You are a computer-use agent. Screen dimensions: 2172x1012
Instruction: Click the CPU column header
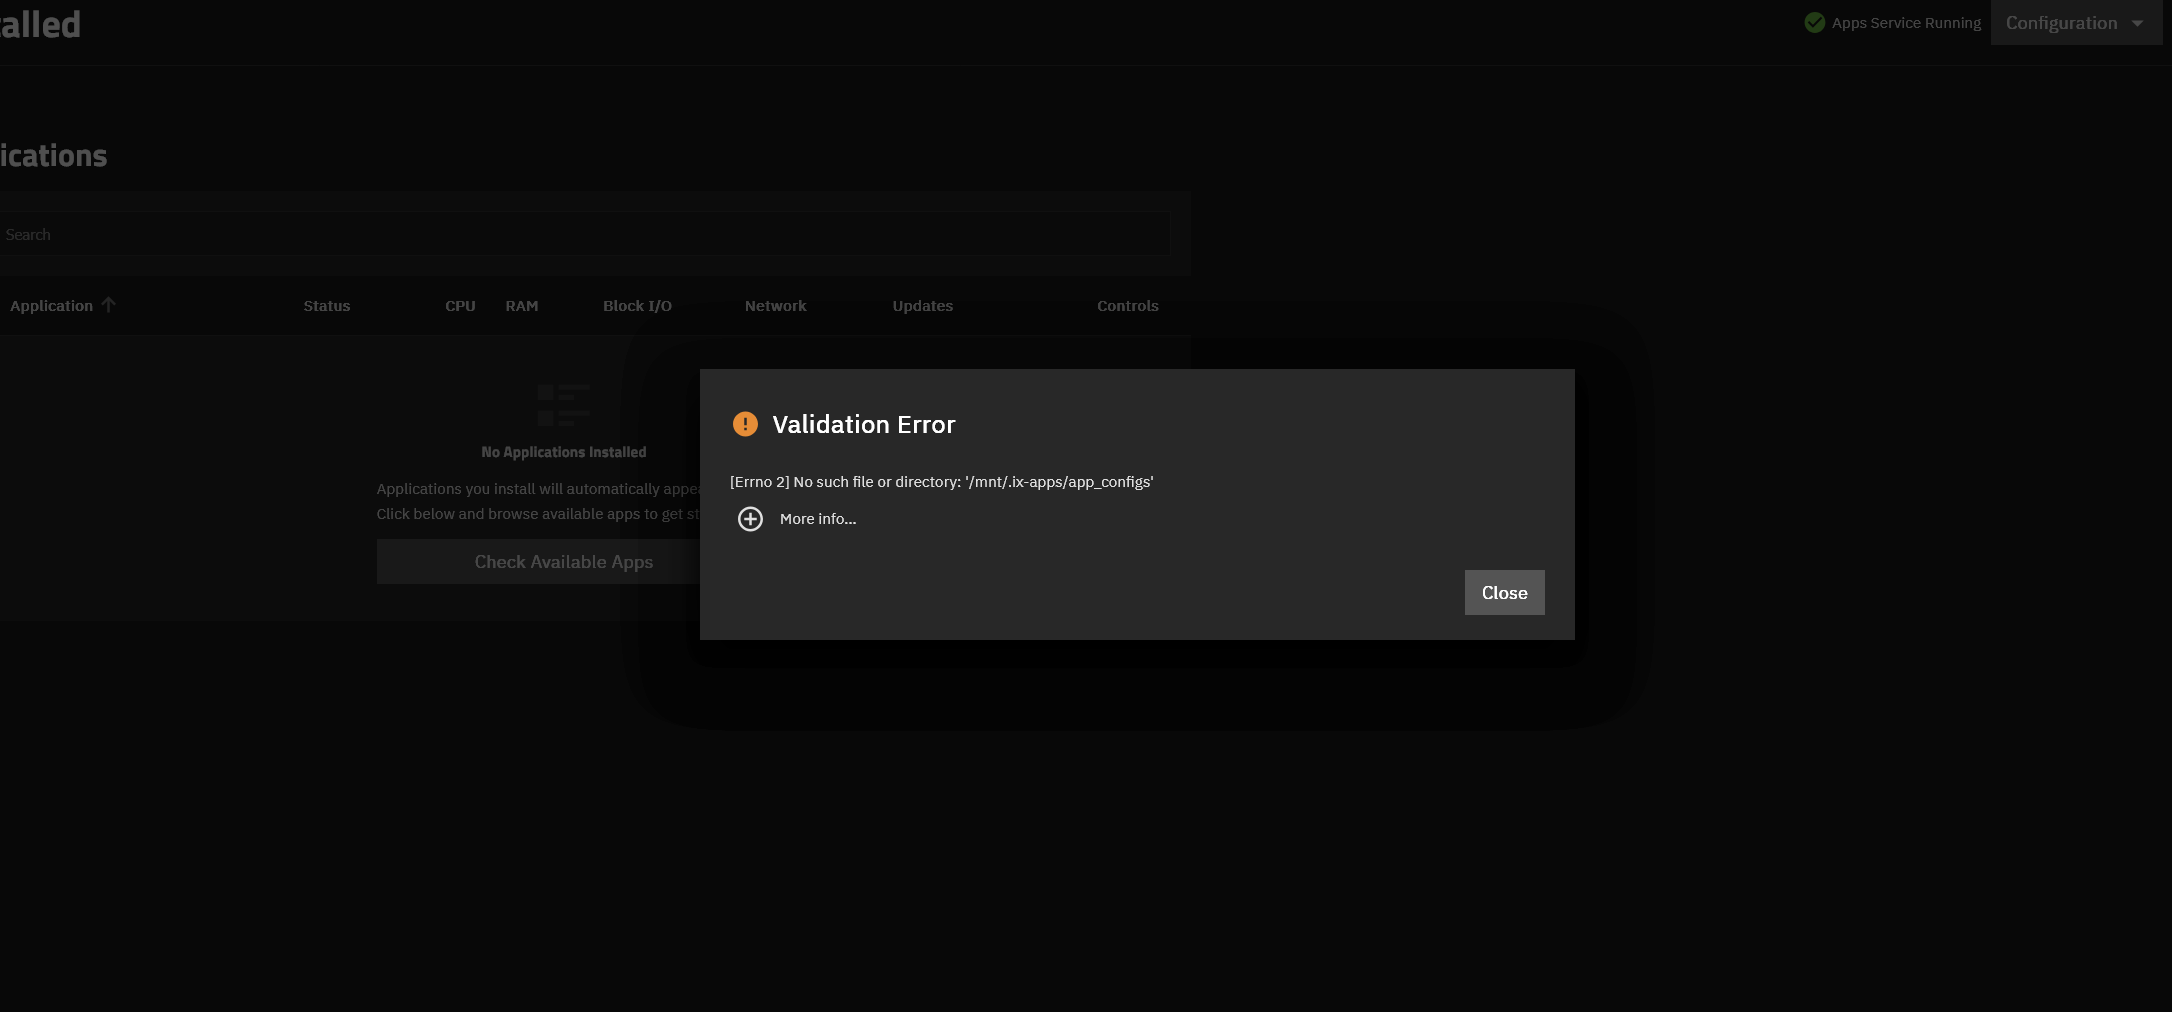[460, 306]
